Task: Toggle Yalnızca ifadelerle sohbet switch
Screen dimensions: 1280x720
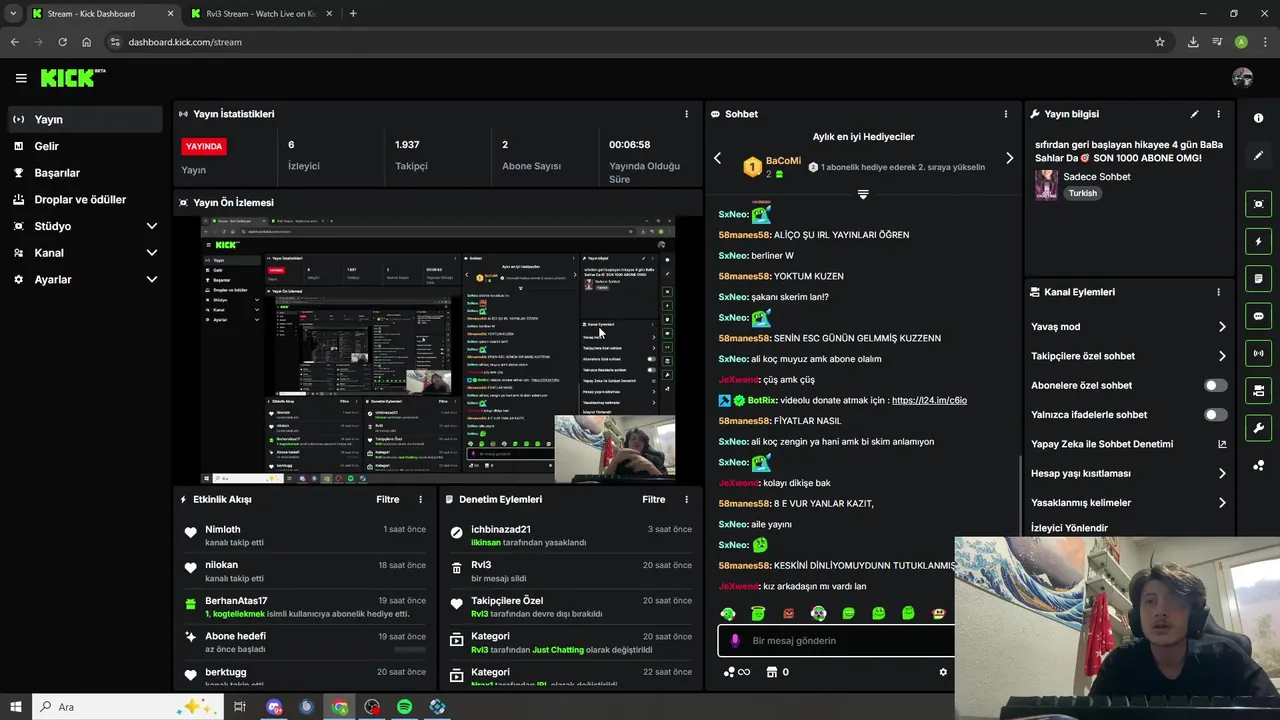Action: (x=1215, y=414)
